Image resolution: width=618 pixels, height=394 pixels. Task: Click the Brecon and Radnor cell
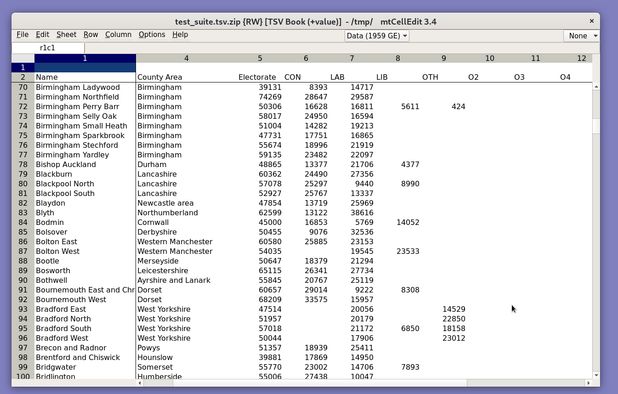[85, 348]
